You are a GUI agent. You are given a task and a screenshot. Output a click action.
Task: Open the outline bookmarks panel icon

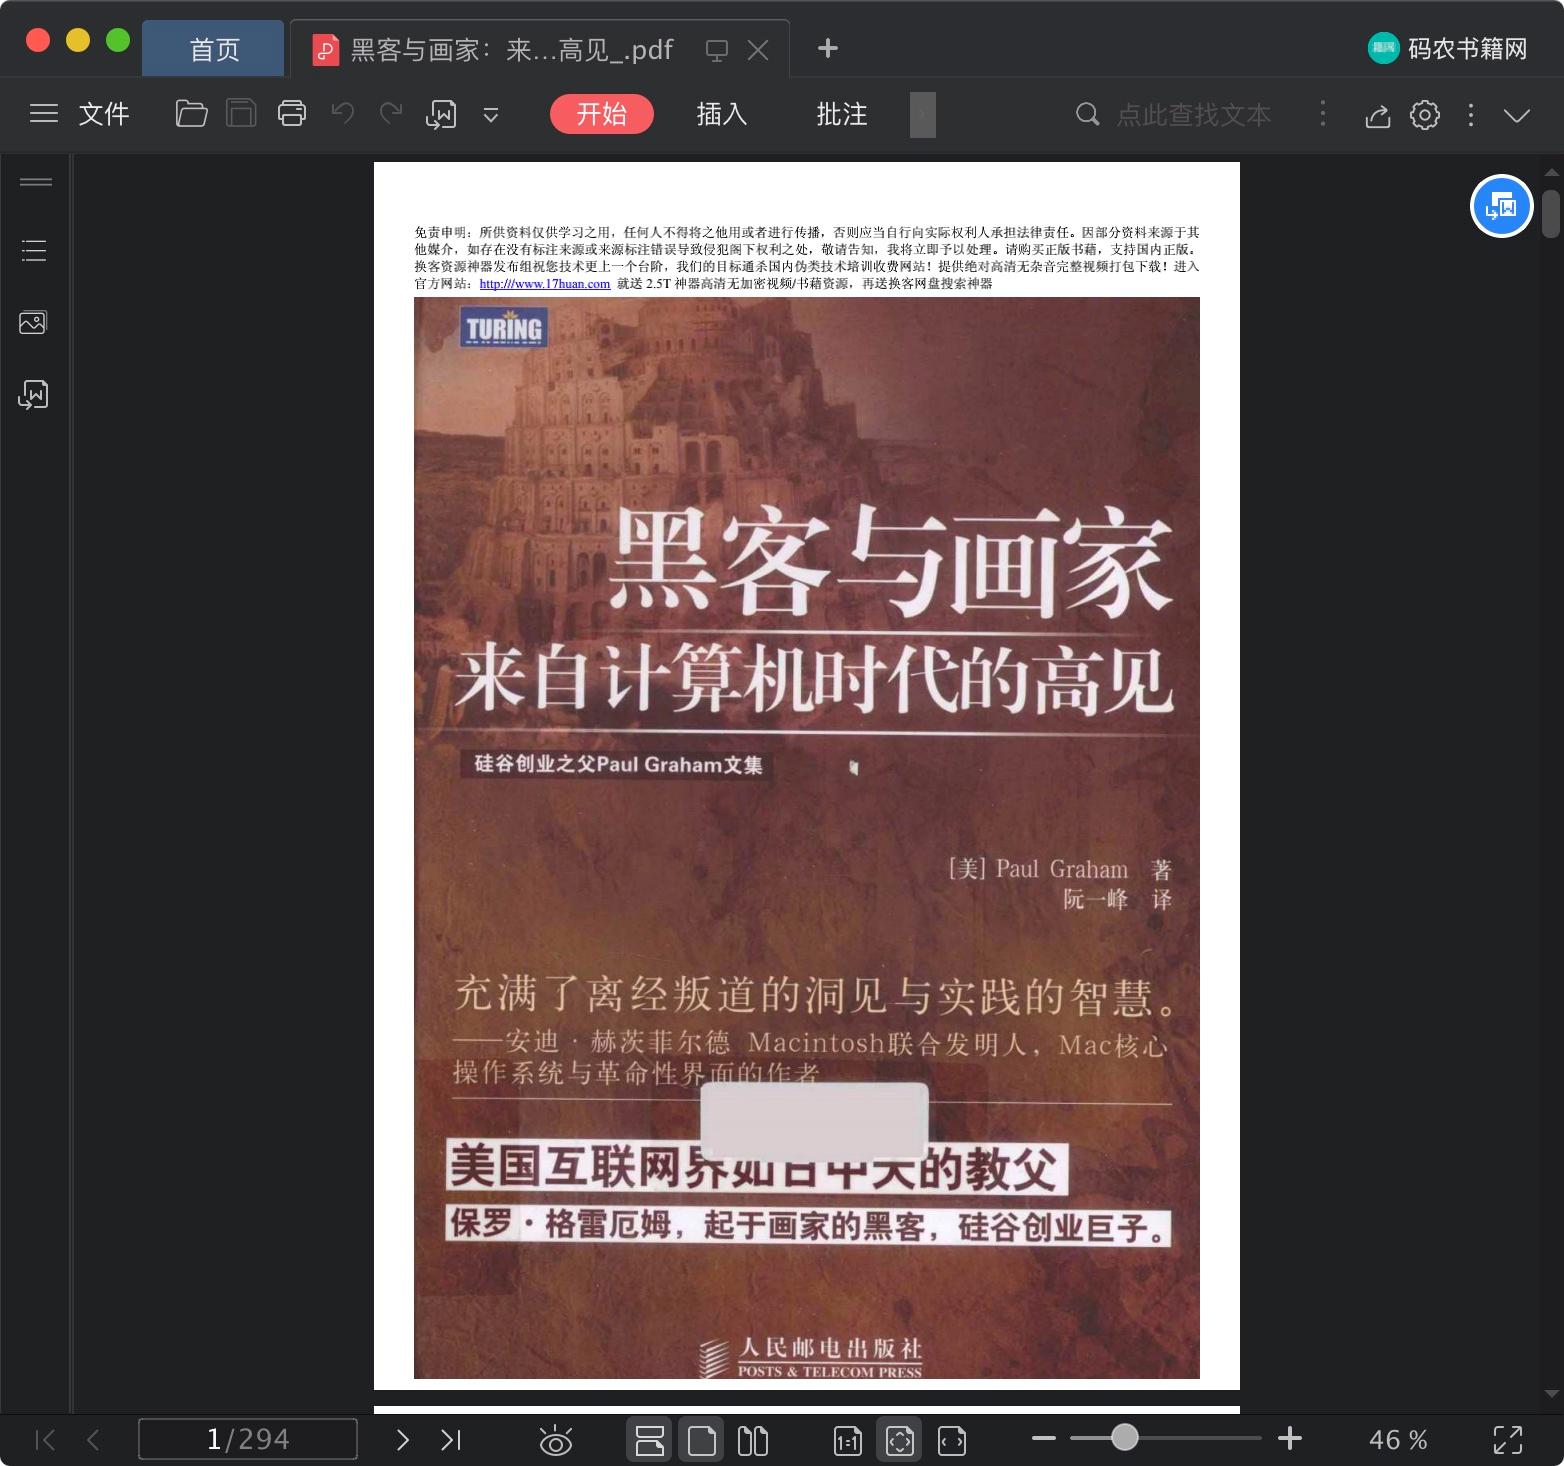coord(34,250)
